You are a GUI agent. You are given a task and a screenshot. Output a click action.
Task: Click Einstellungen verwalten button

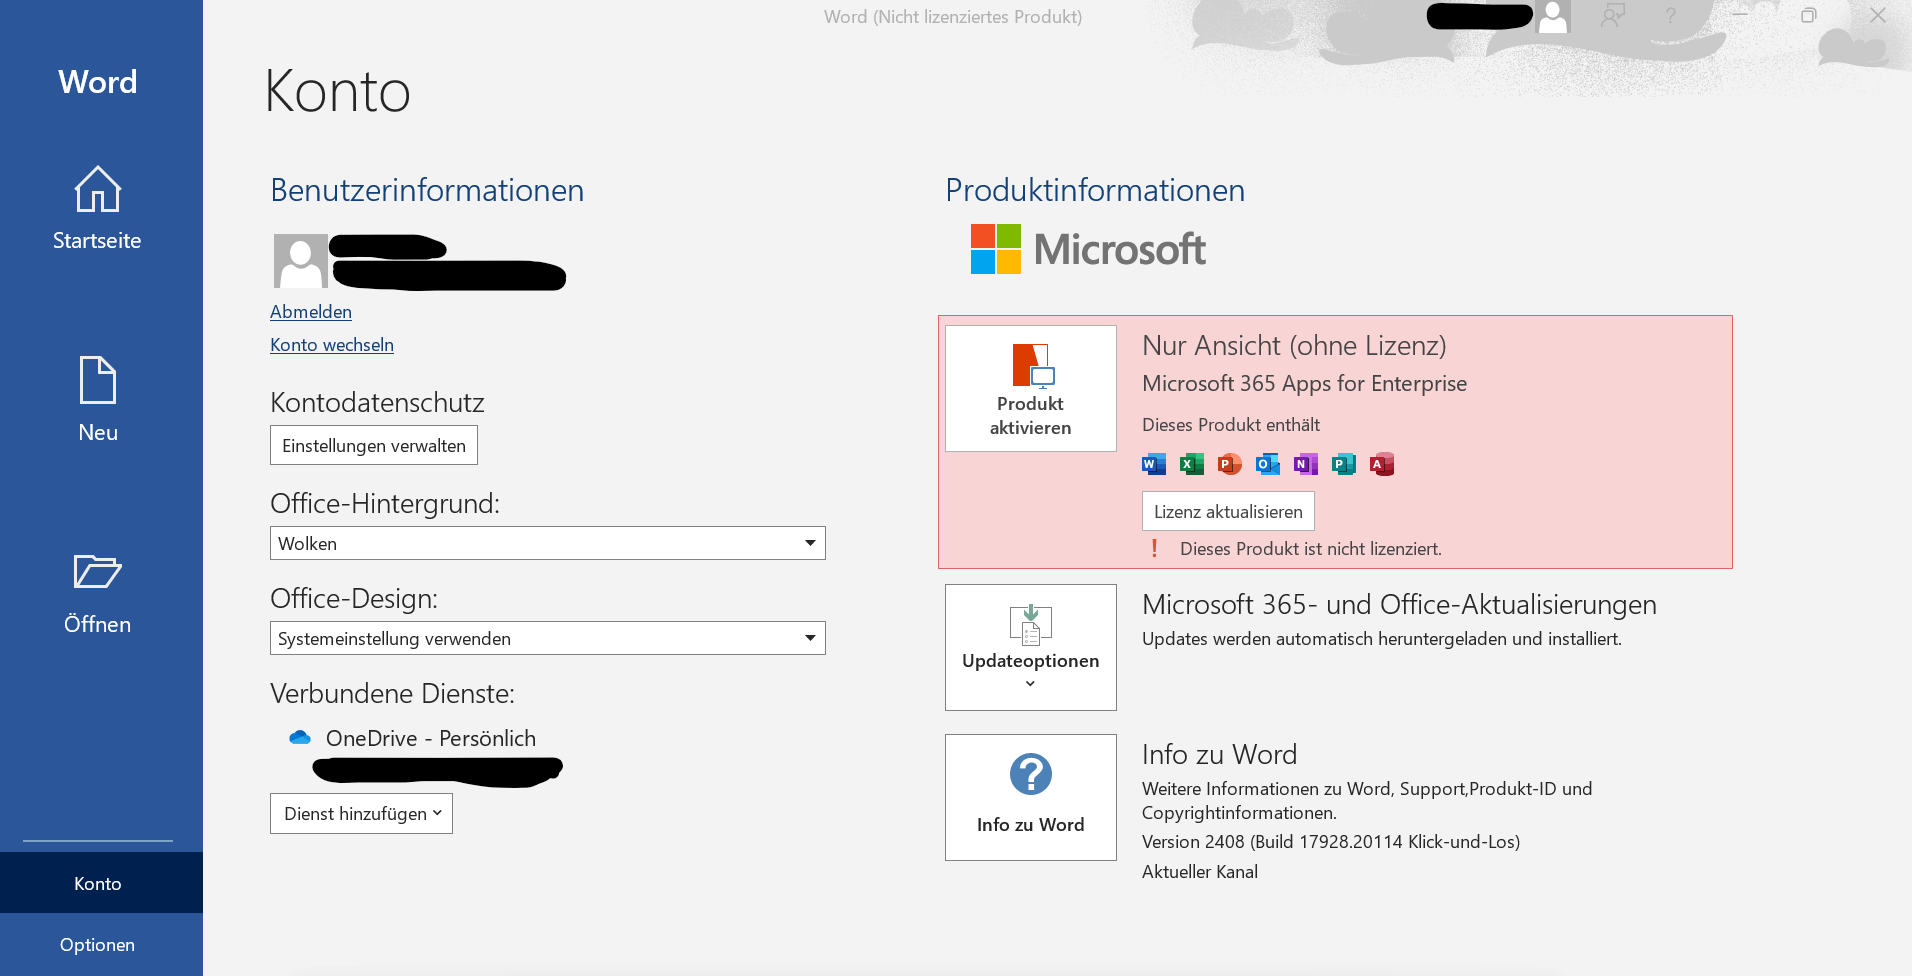click(x=374, y=445)
